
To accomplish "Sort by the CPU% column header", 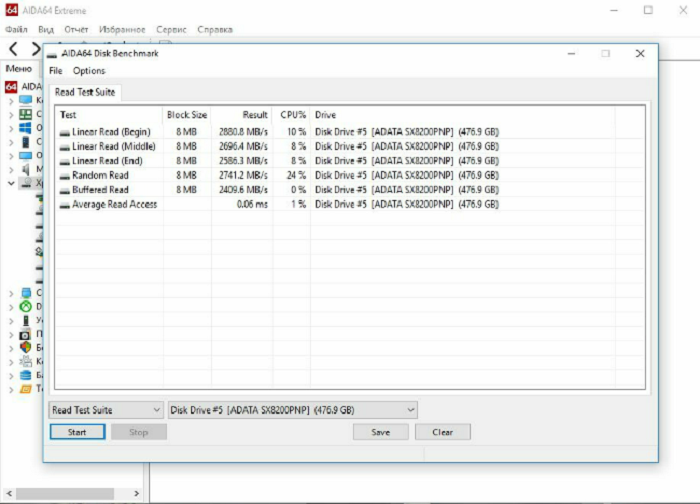I will pyautogui.click(x=292, y=115).
